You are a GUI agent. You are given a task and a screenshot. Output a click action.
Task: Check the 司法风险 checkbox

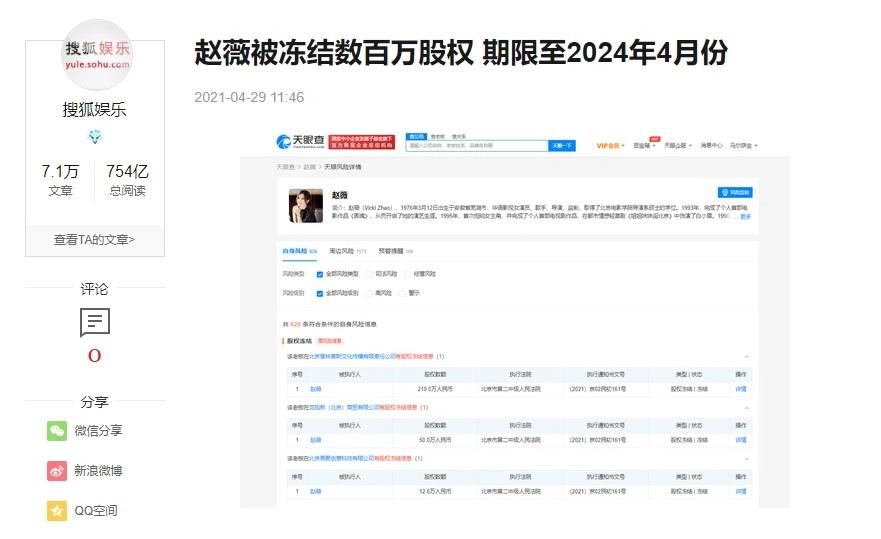click(369, 273)
